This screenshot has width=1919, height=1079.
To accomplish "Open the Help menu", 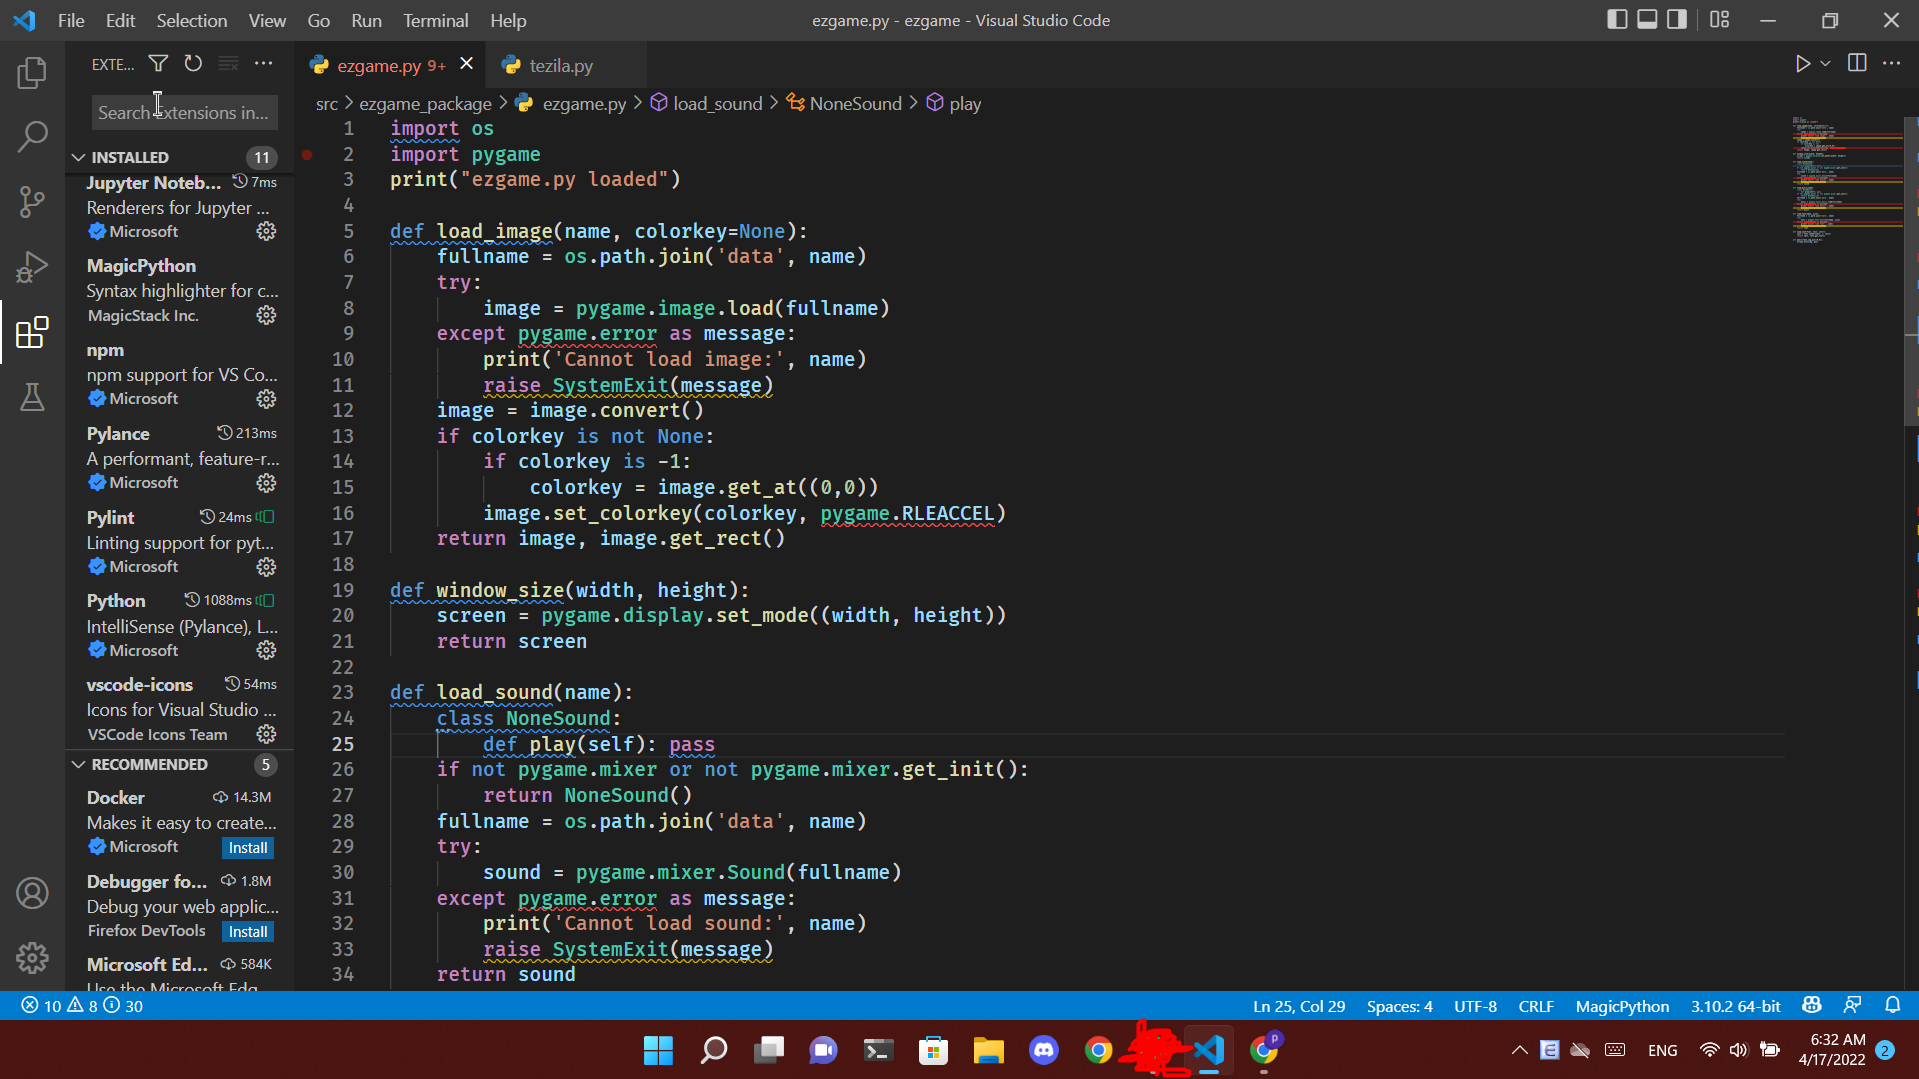I will (x=508, y=20).
